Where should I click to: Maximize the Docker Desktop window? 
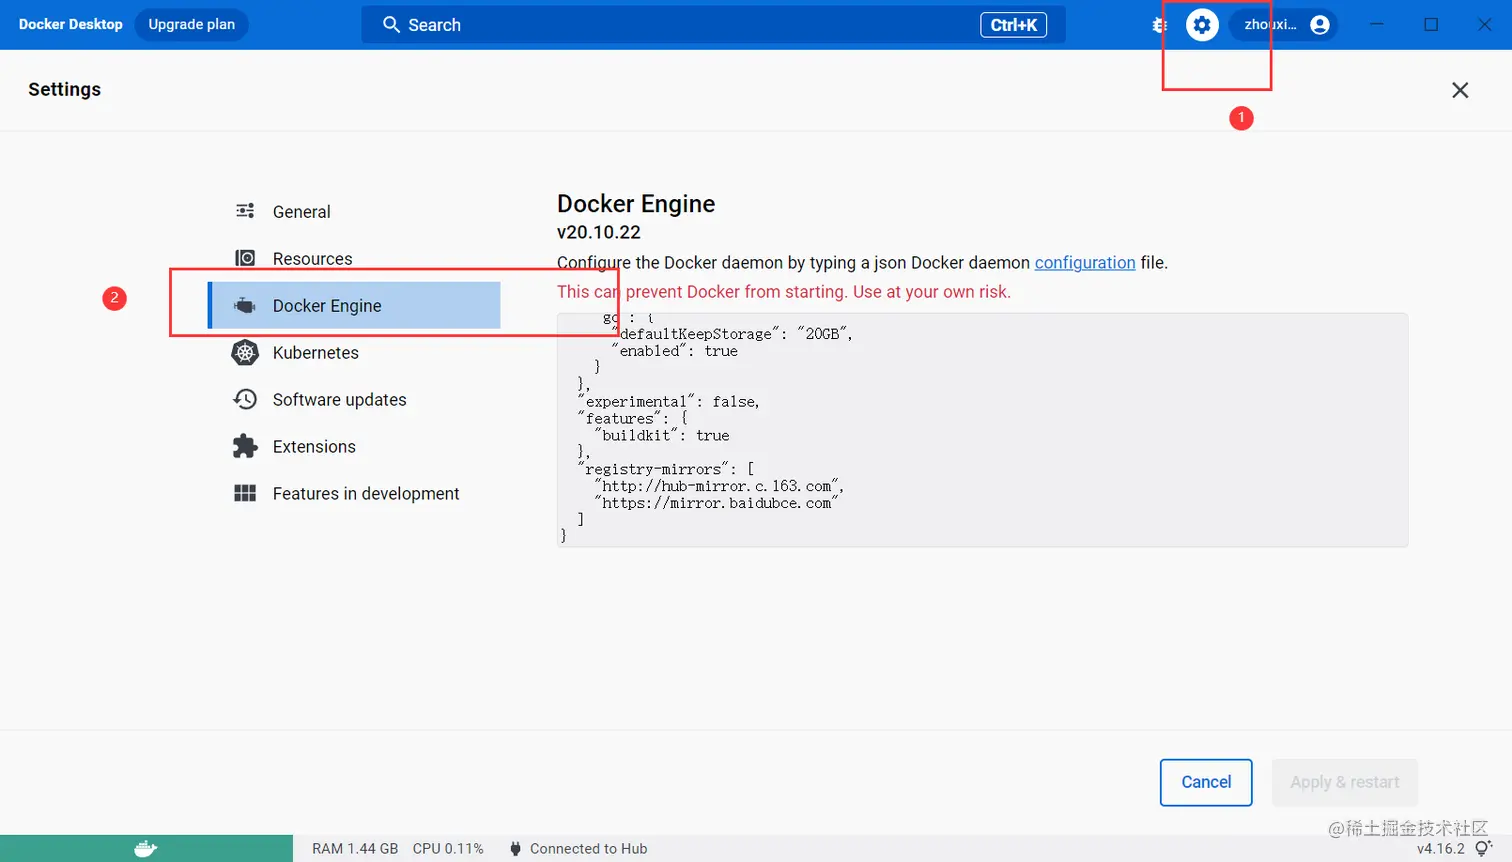[x=1431, y=25]
